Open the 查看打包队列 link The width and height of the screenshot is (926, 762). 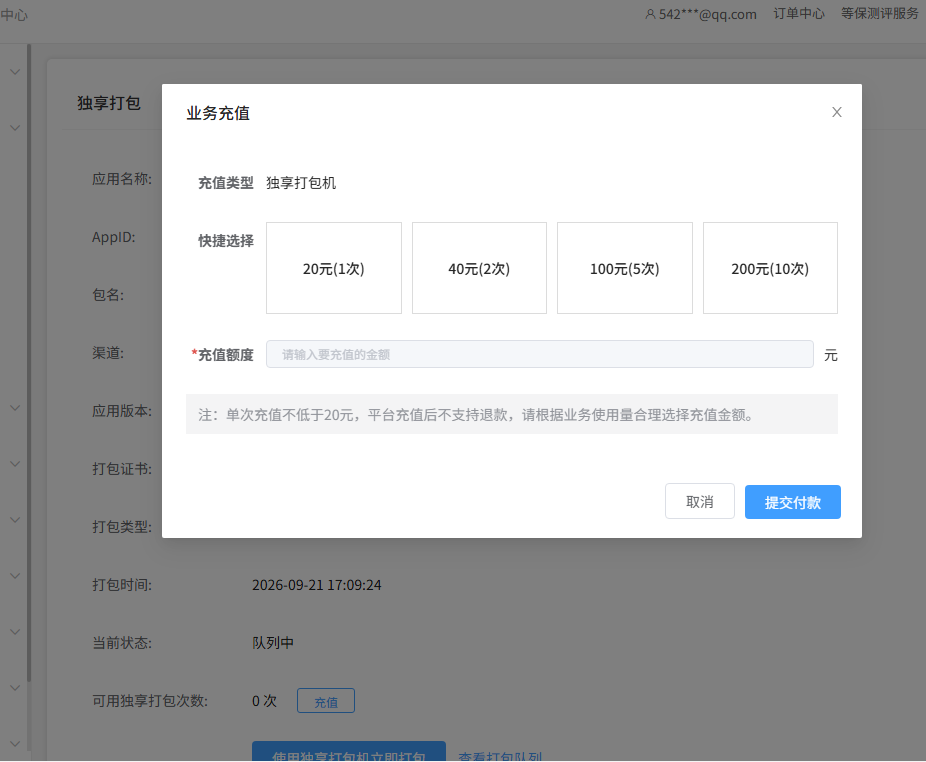[x=500, y=756]
